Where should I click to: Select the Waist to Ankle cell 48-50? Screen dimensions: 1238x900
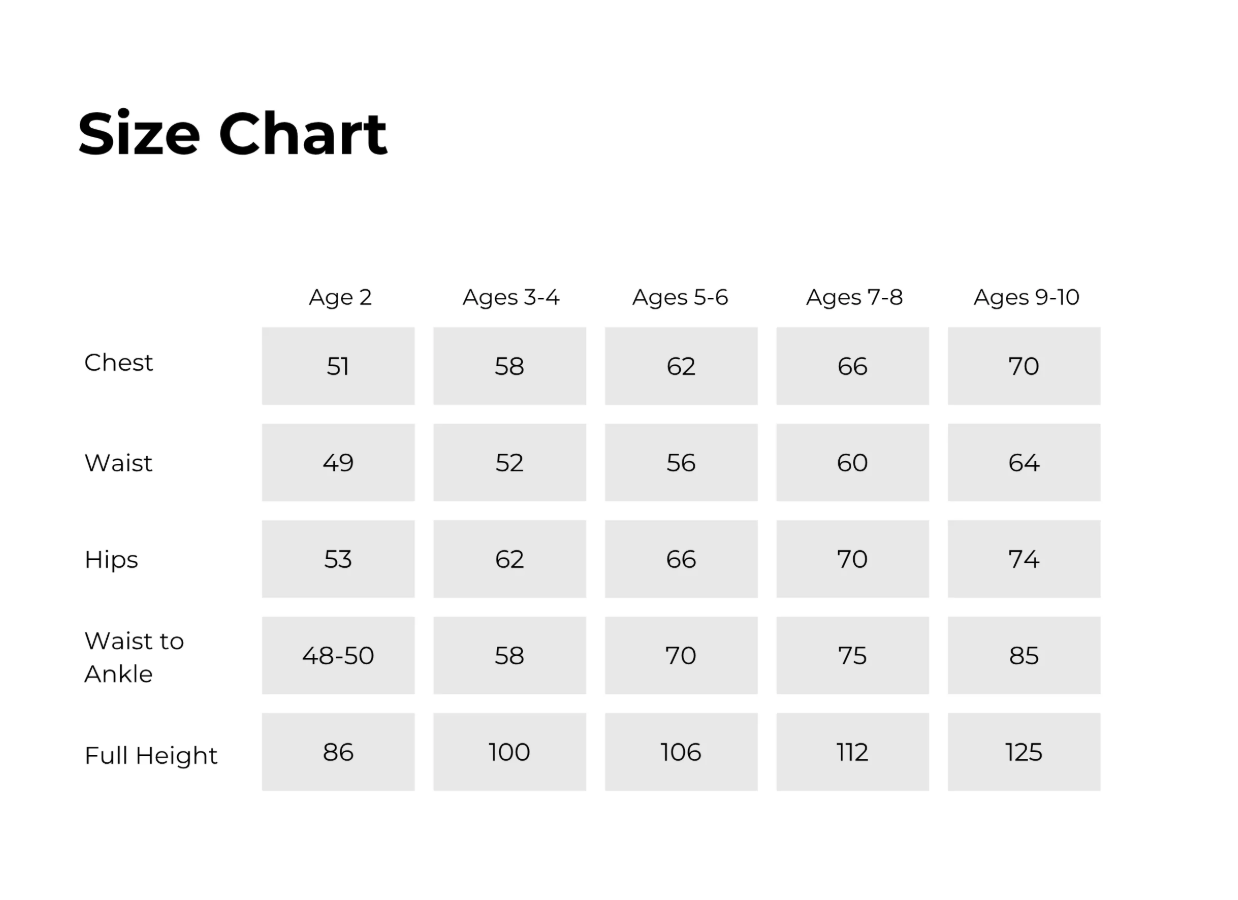point(338,655)
